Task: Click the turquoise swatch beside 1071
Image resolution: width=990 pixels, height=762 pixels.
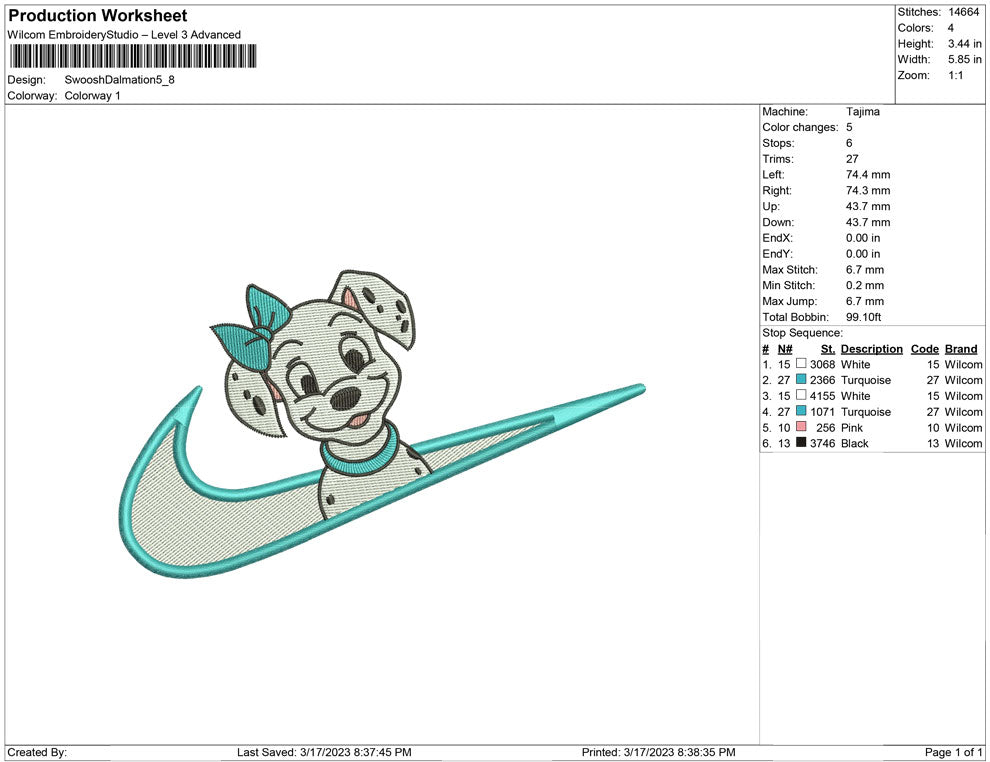Action: [801, 410]
